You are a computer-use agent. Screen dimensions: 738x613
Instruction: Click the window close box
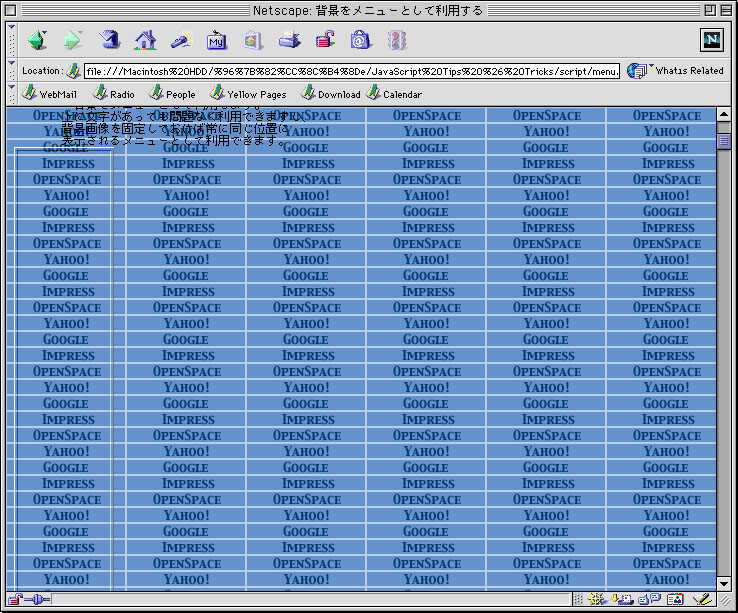(x=10, y=10)
